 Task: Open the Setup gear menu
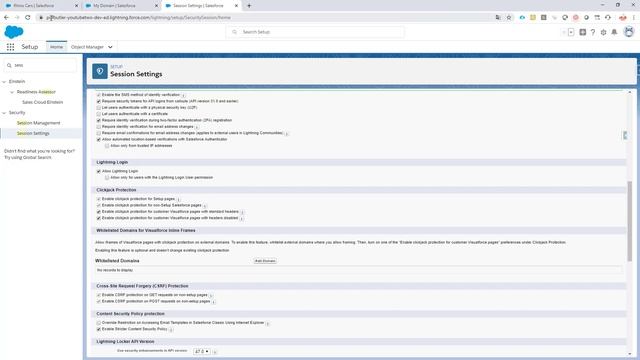tap(603, 32)
